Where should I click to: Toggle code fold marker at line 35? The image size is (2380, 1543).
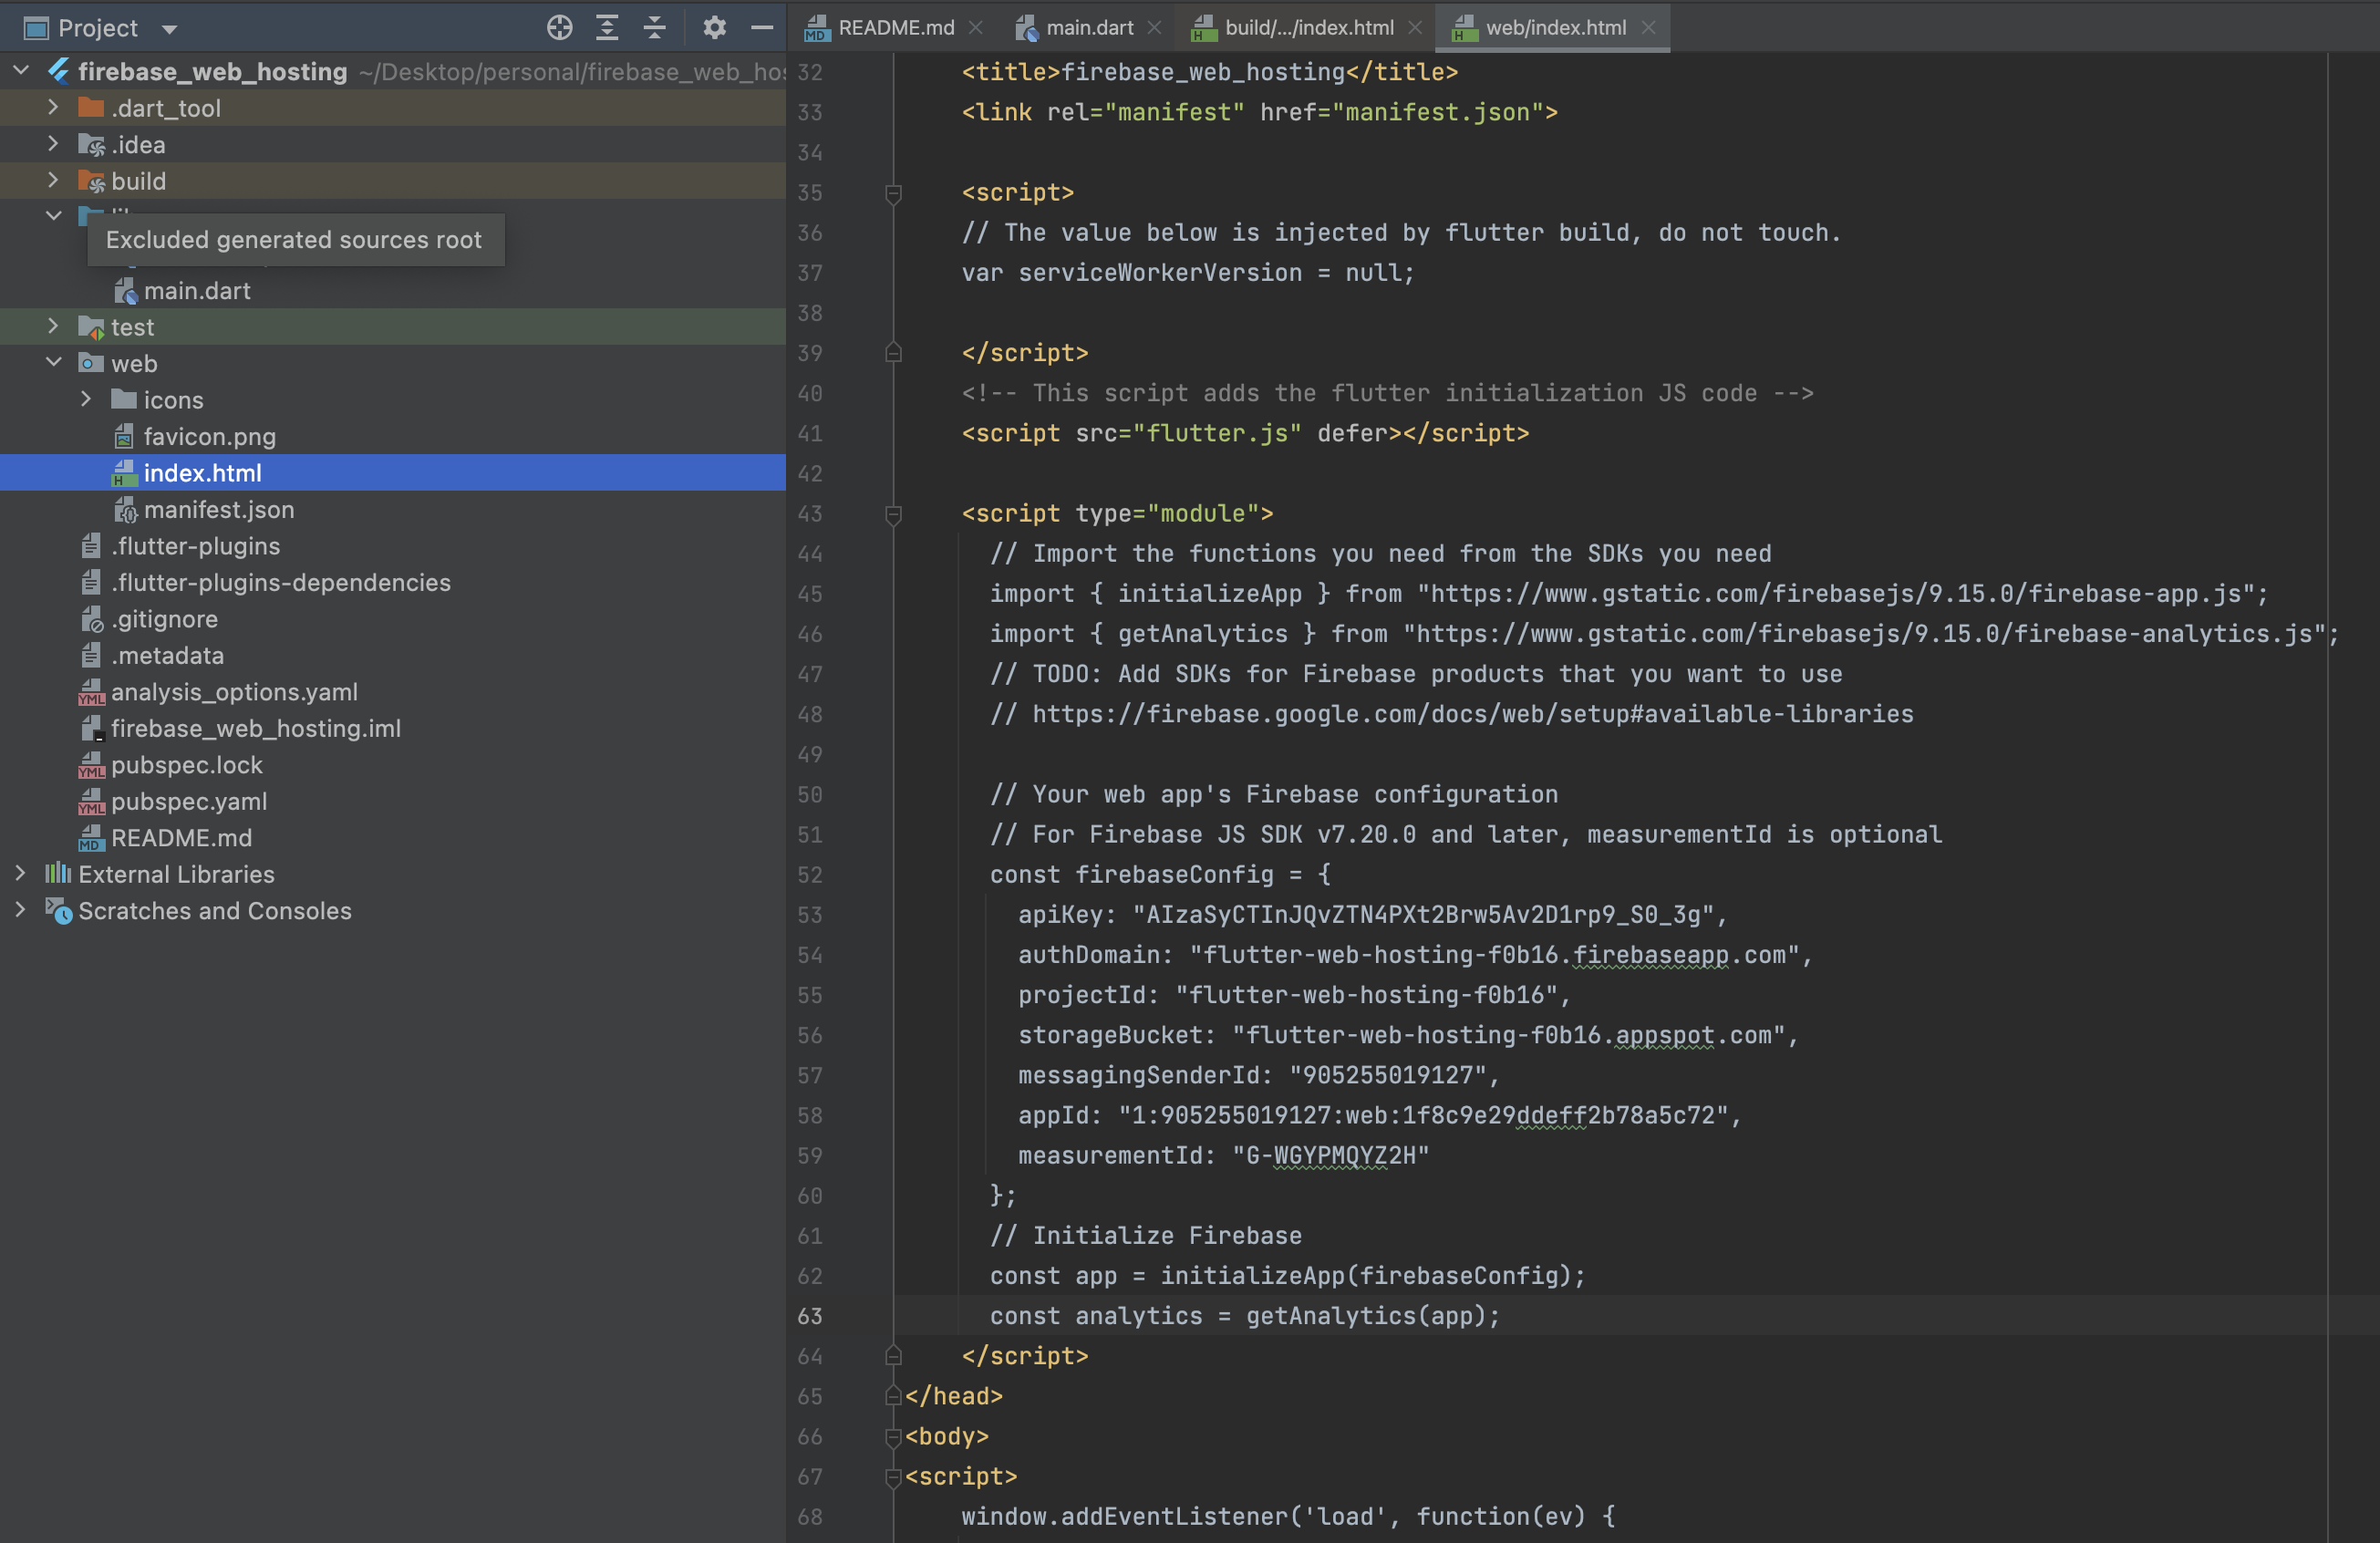click(894, 193)
